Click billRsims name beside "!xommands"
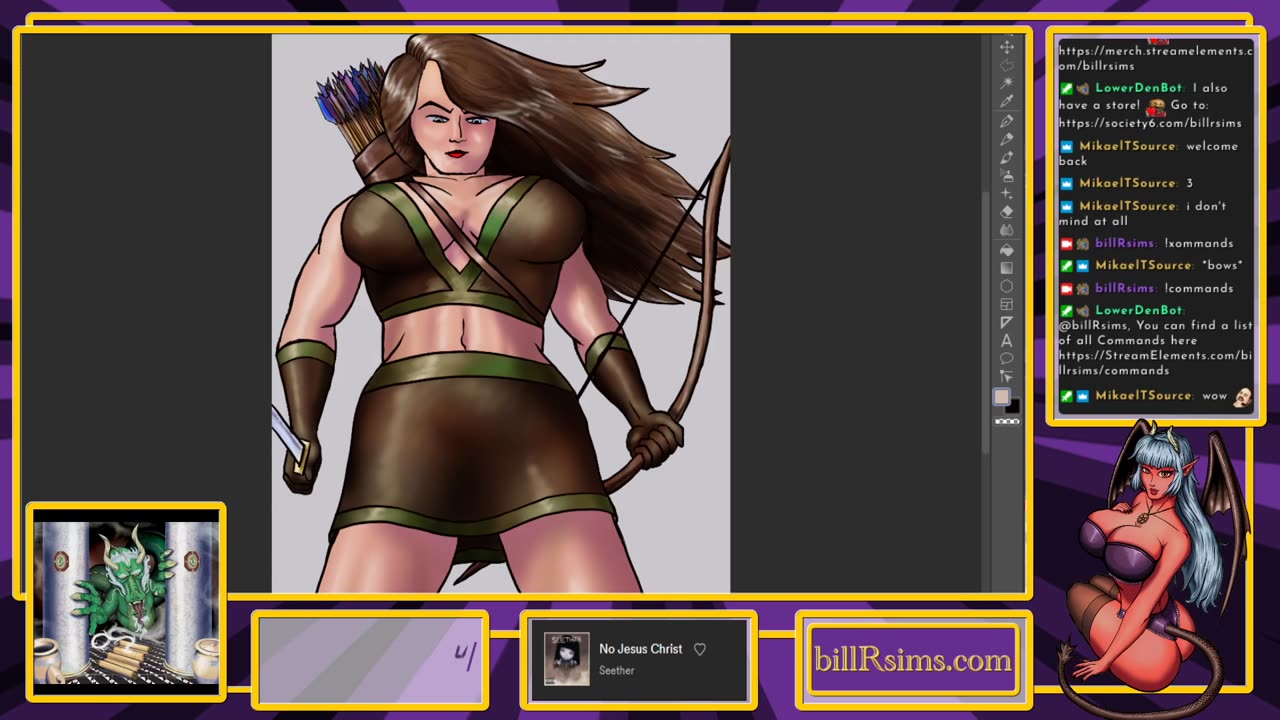The image size is (1280, 720). [1125, 243]
